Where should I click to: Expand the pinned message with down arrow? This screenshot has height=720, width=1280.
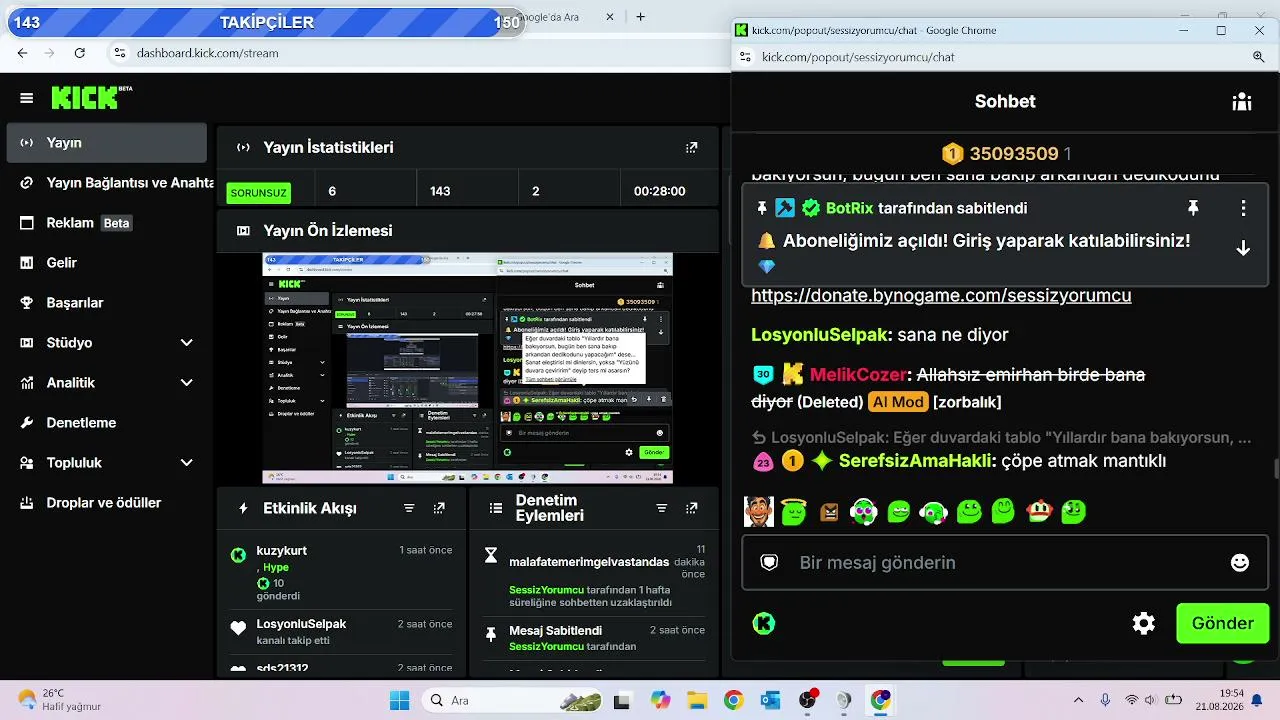[x=1243, y=248]
